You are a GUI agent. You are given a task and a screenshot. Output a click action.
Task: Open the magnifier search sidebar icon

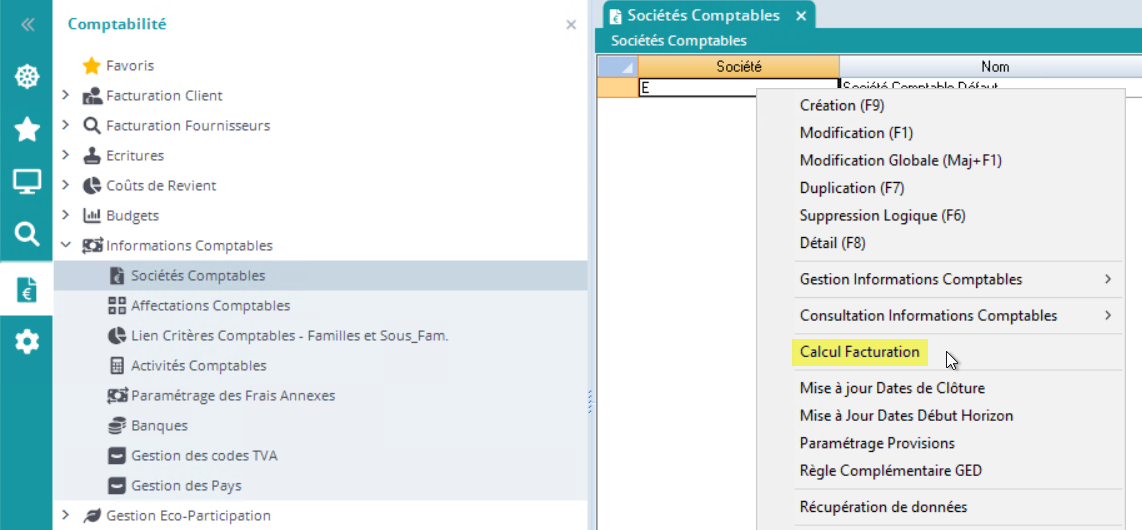tap(26, 234)
